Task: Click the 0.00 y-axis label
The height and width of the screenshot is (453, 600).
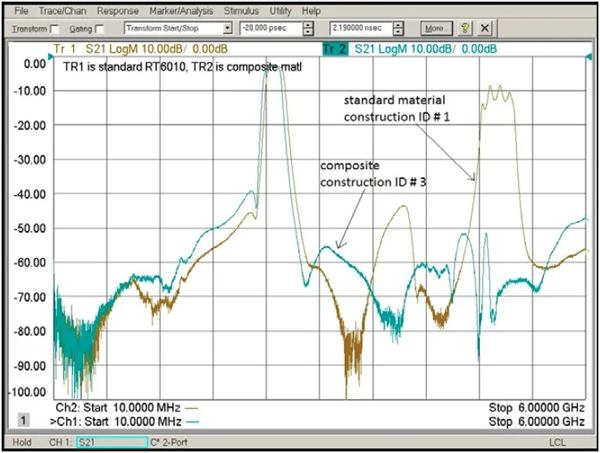Action: tap(35, 64)
